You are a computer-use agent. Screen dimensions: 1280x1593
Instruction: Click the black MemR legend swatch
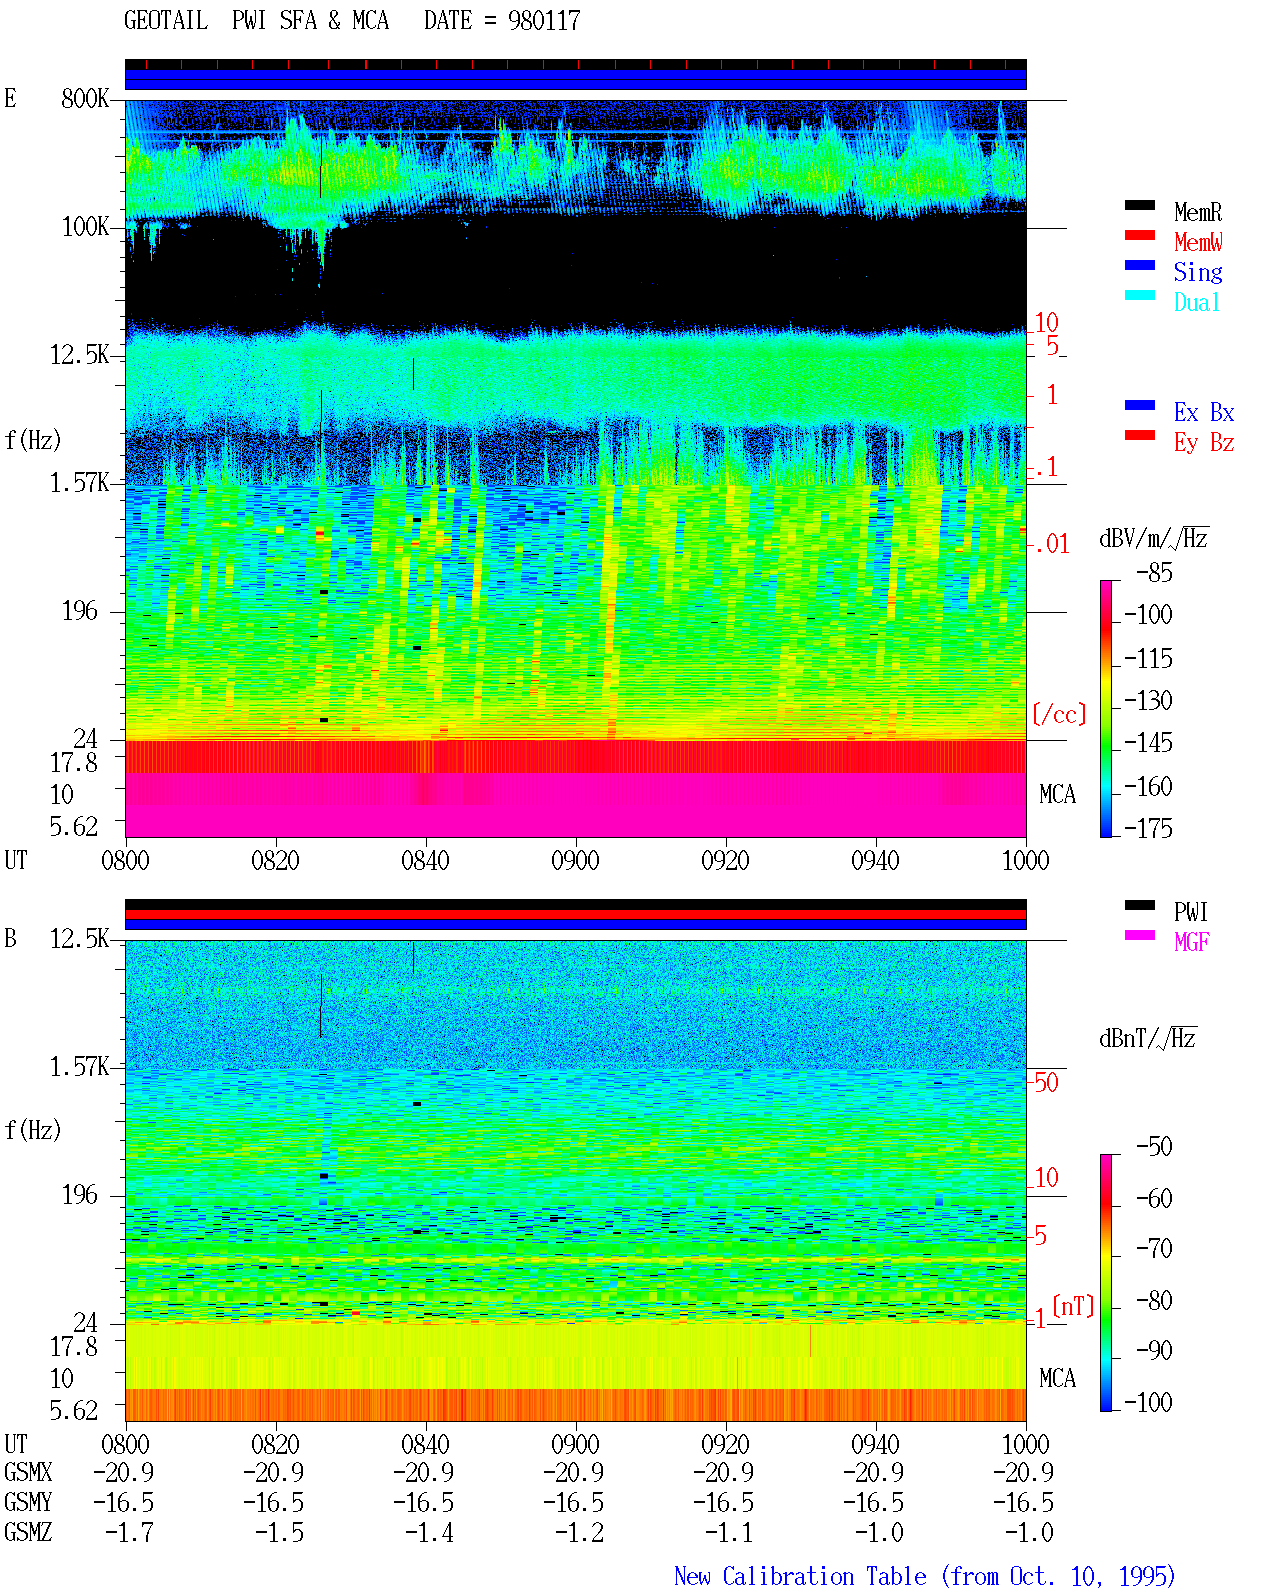pyautogui.click(x=1139, y=206)
